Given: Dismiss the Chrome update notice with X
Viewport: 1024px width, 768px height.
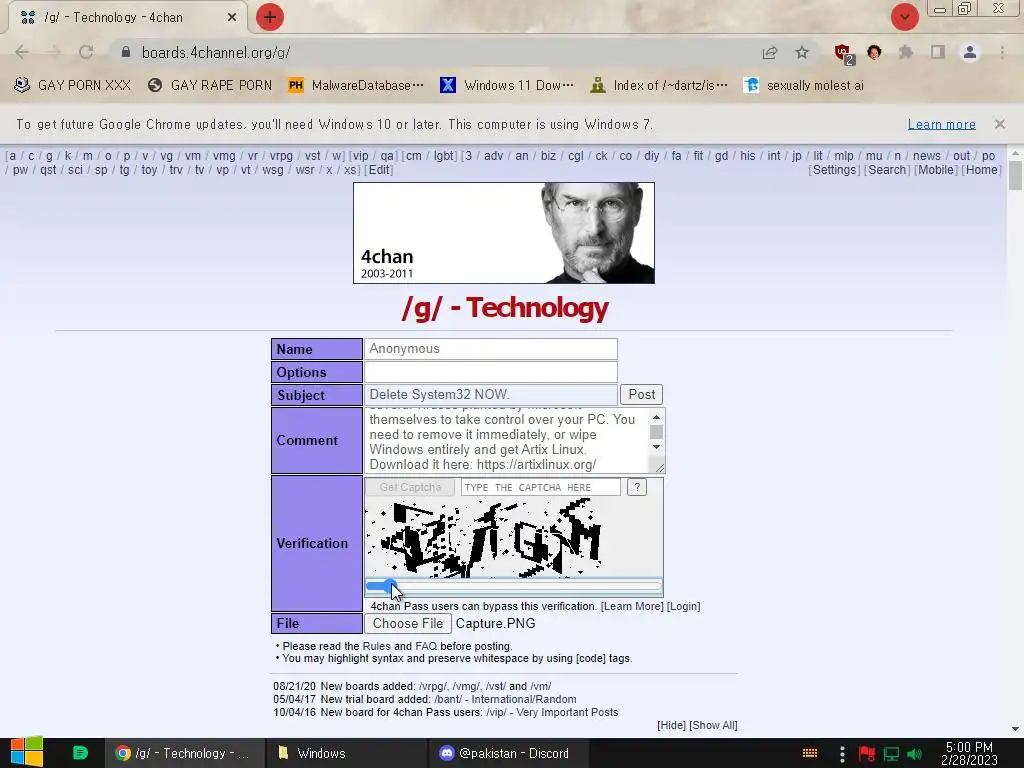Looking at the screenshot, I should (1000, 124).
